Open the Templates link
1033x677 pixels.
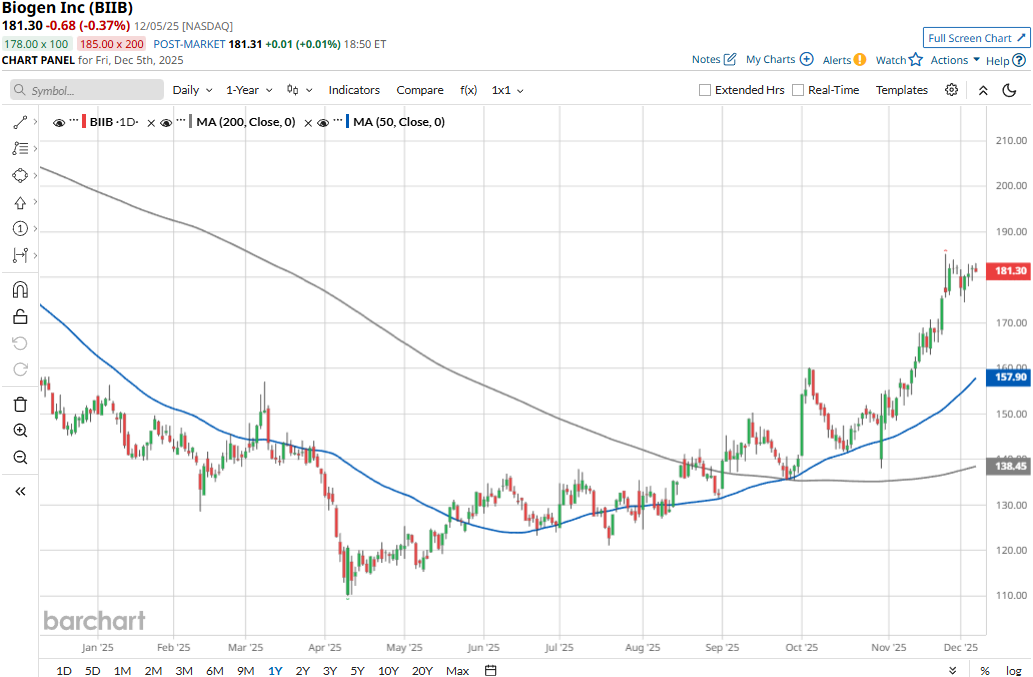[901, 90]
